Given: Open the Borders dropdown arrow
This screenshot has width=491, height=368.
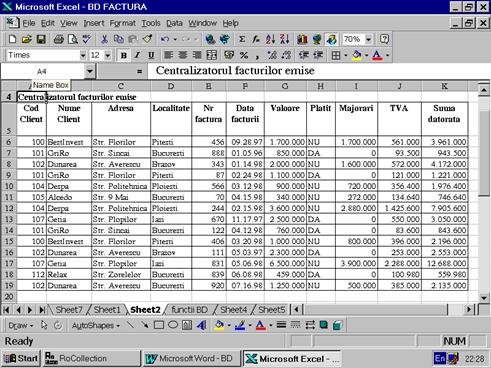Looking at the screenshot, I should point(346,55).
